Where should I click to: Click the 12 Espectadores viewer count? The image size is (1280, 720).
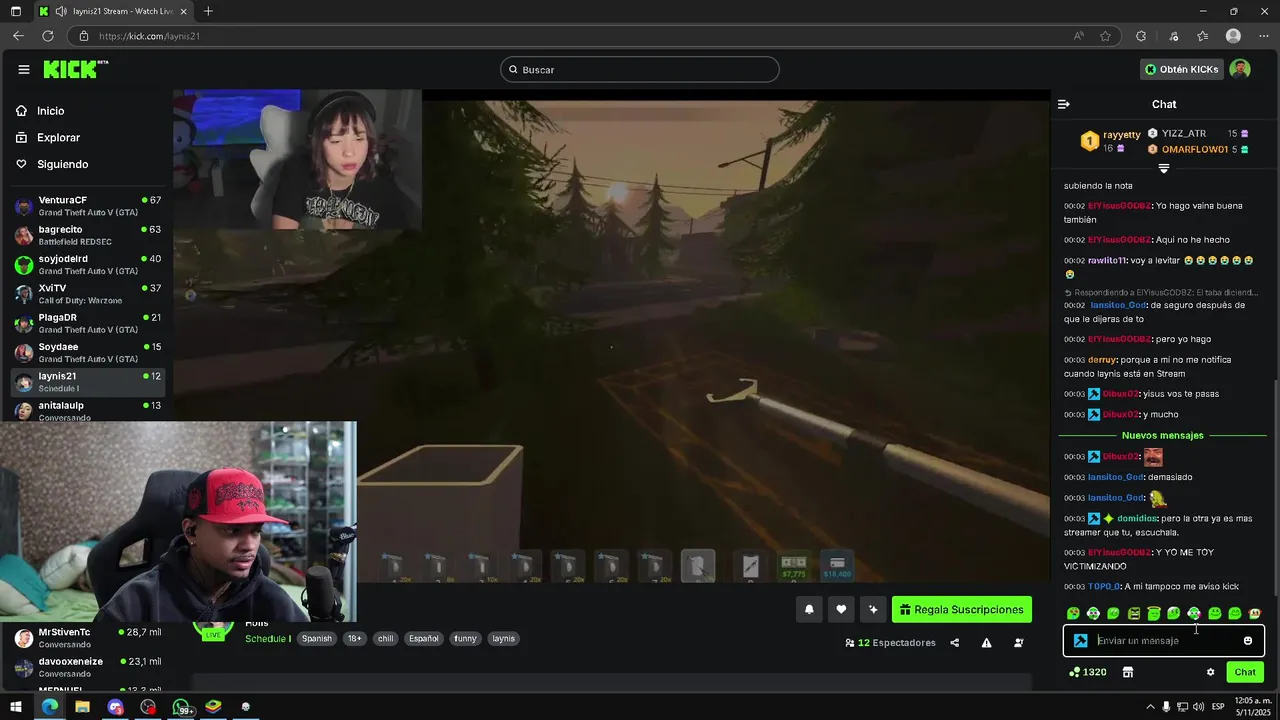[890, 643]
